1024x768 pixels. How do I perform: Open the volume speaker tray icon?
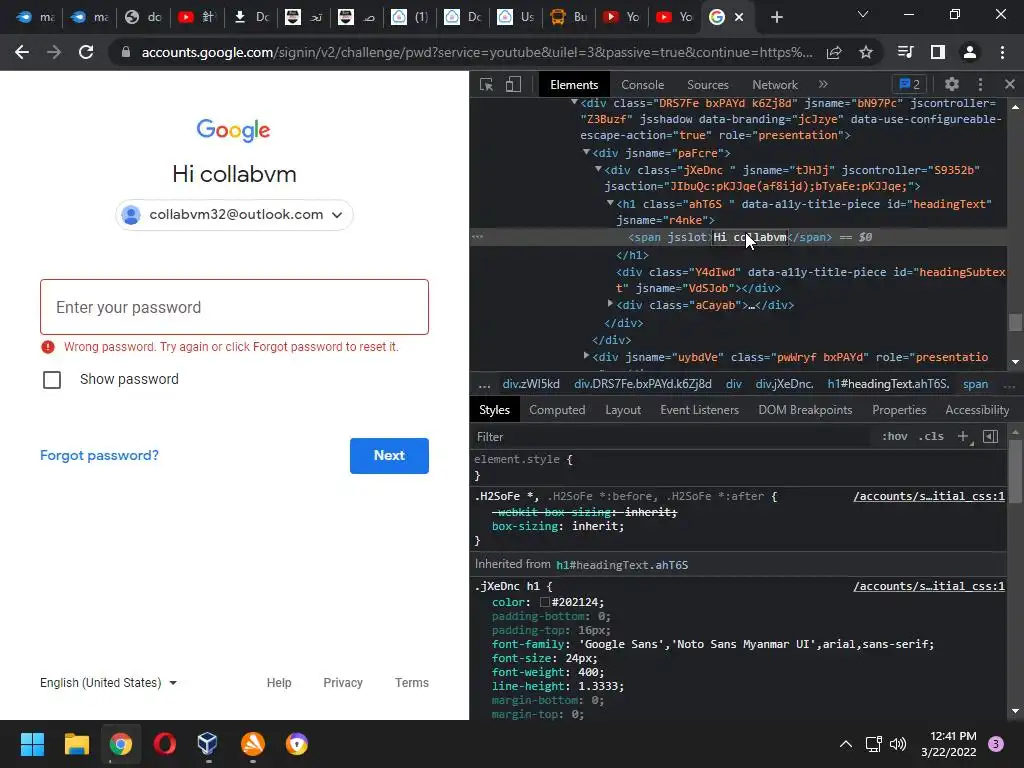tap(899, 744)
